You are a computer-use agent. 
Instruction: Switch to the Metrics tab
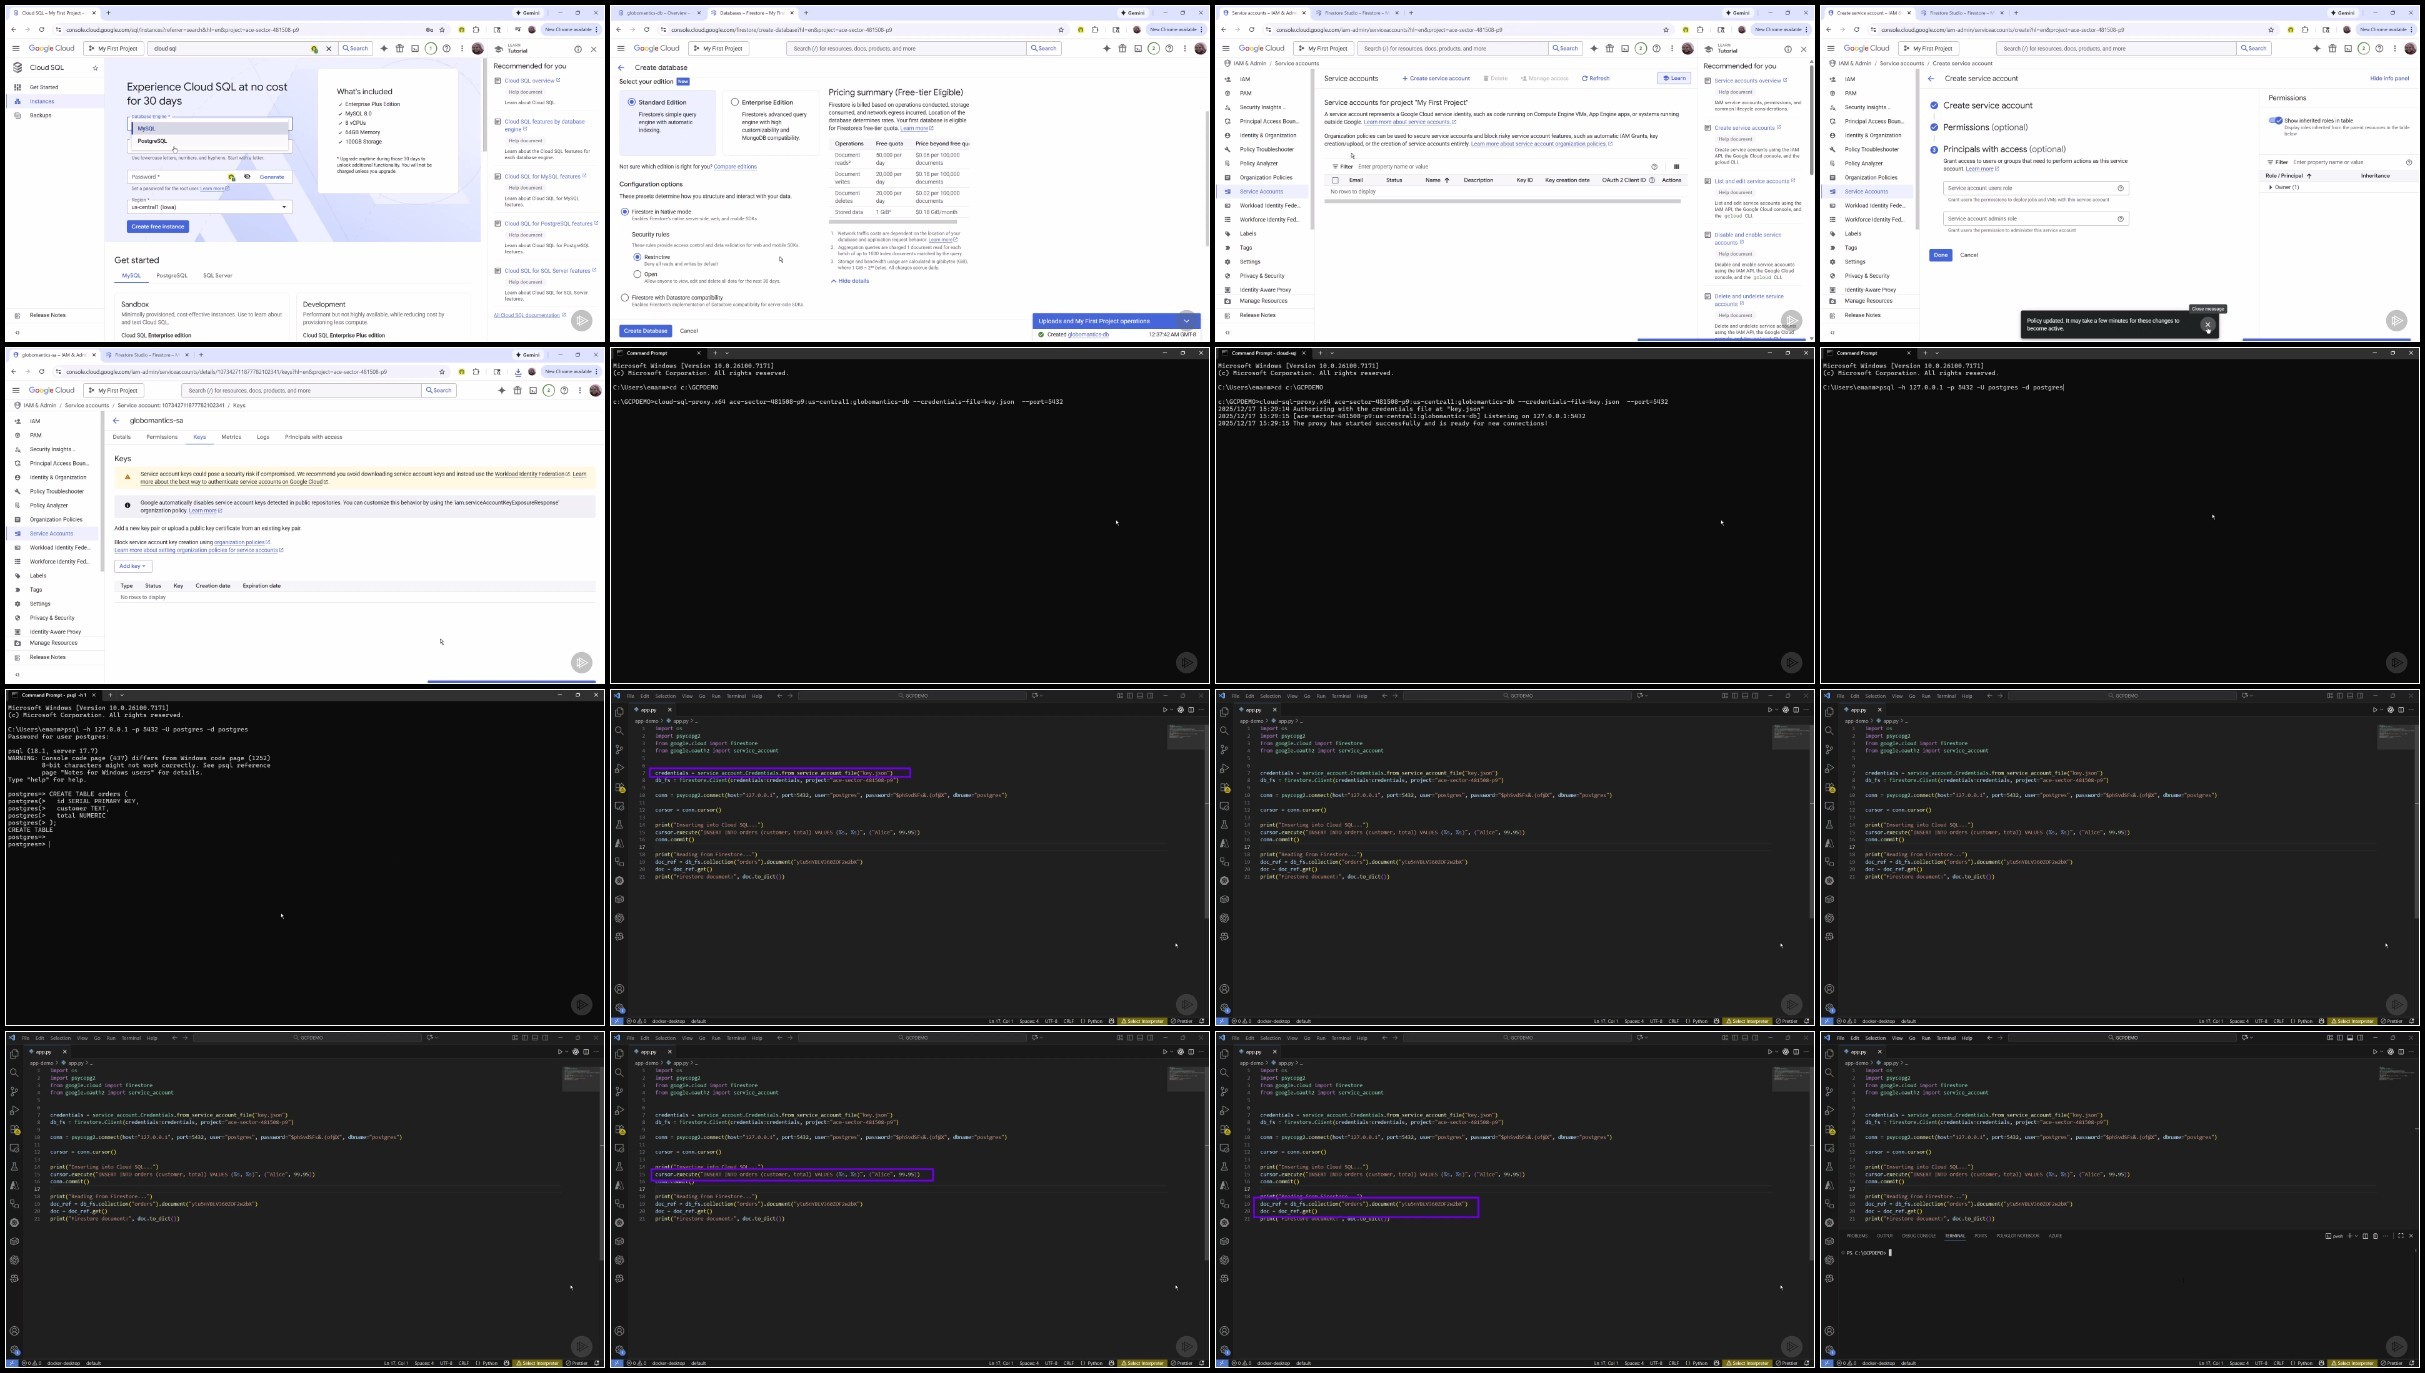231,437
